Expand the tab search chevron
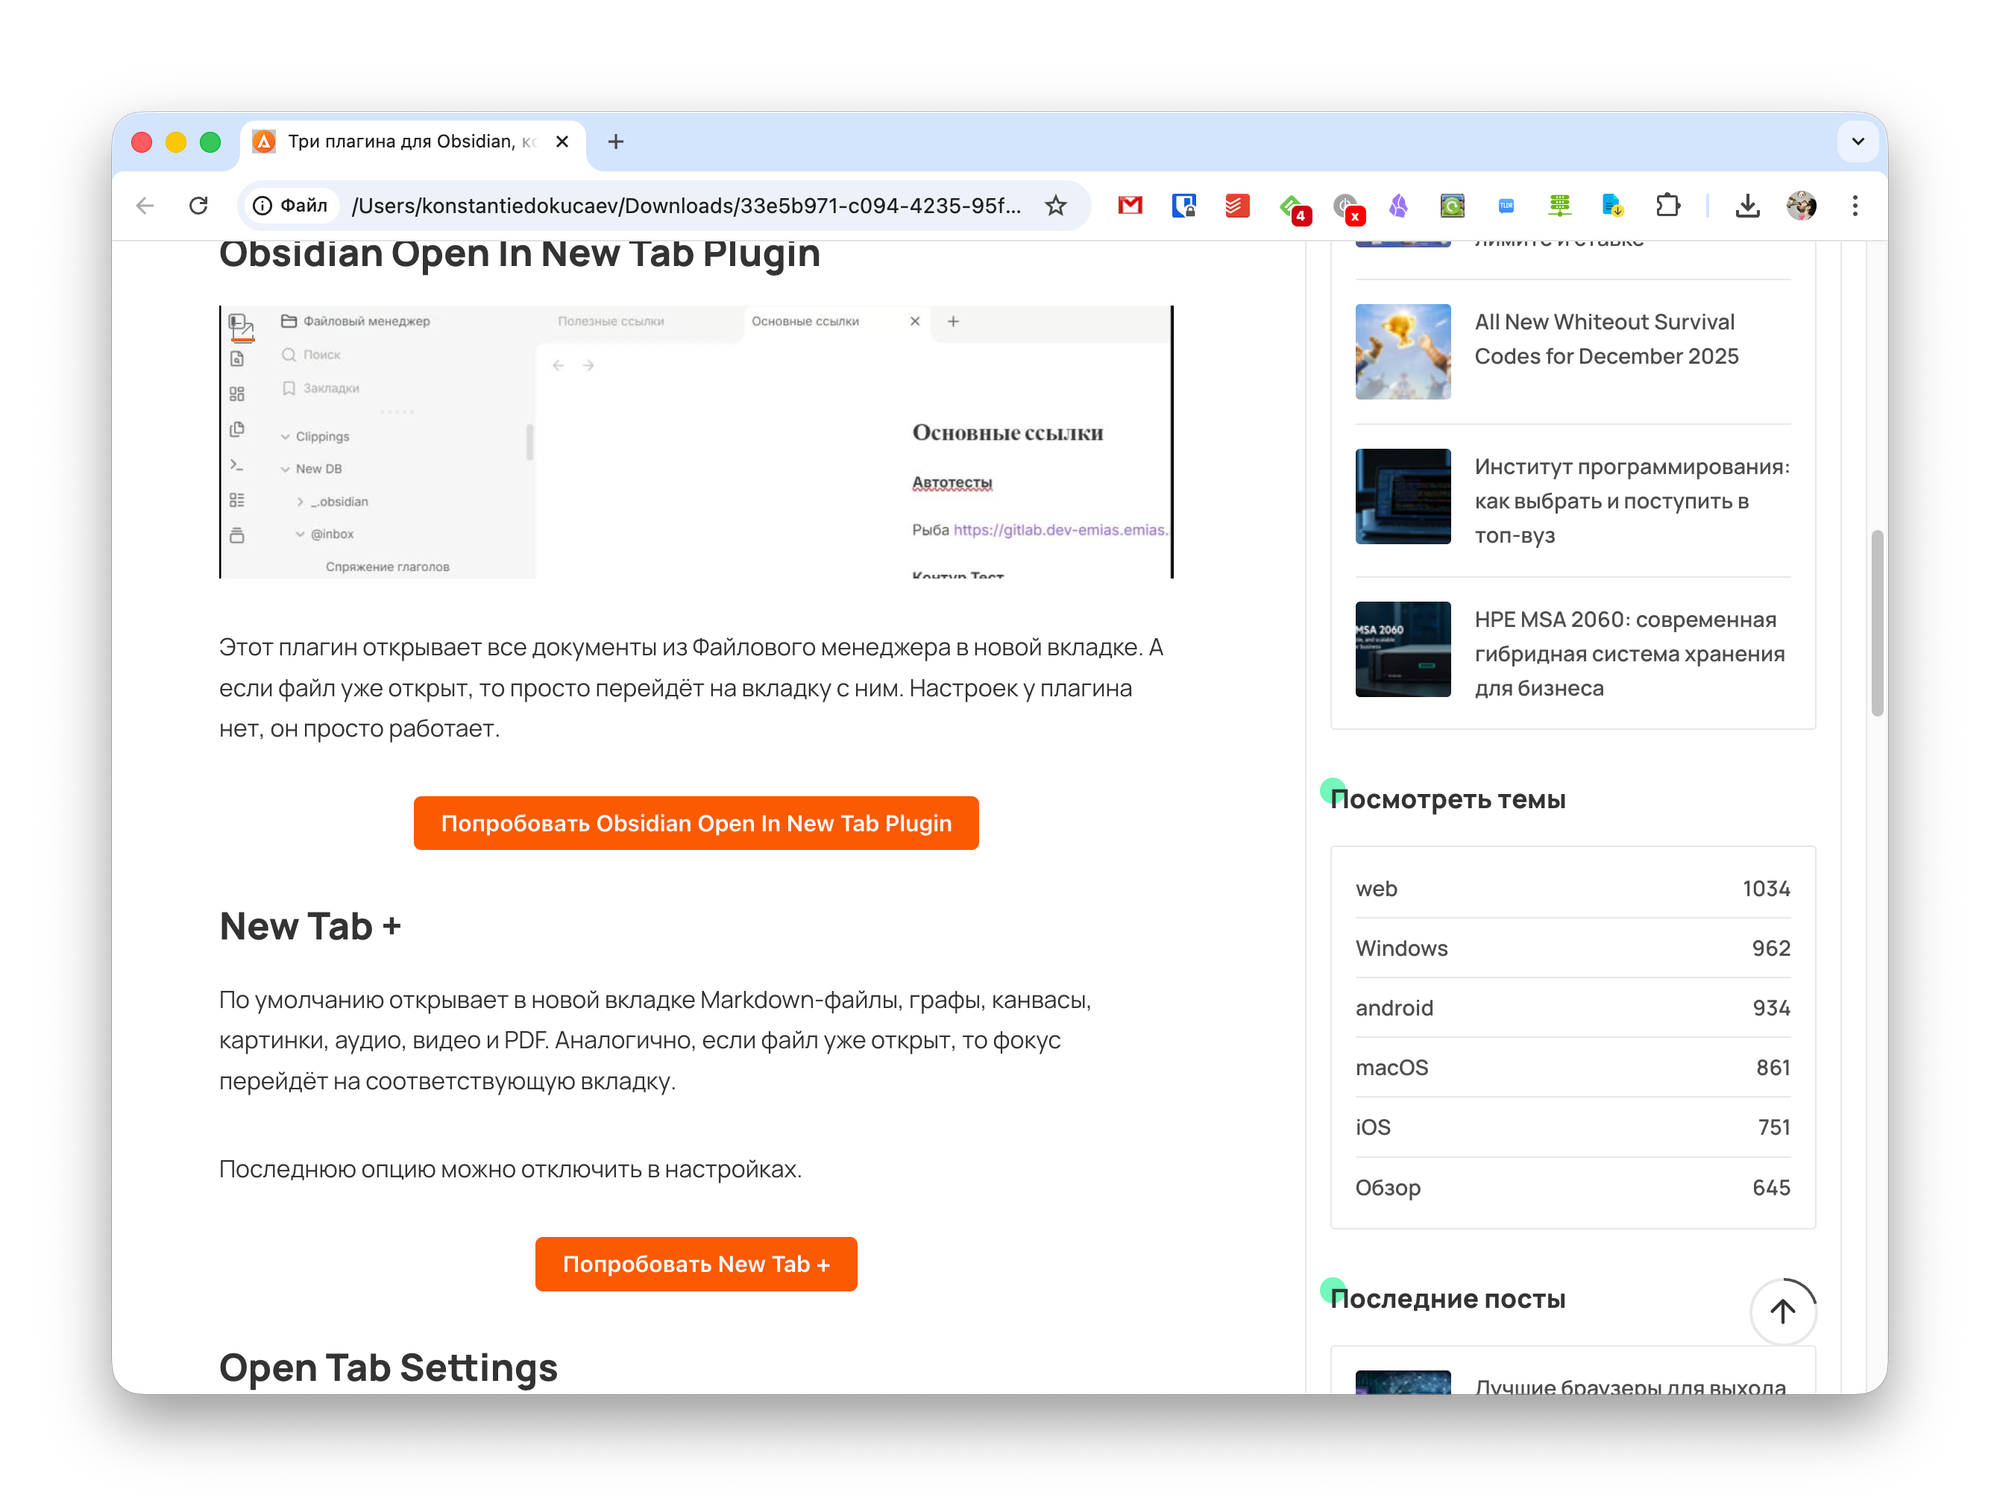Image resolution: width=2000 pixels, height=1506 pixels. (1858, 142)
